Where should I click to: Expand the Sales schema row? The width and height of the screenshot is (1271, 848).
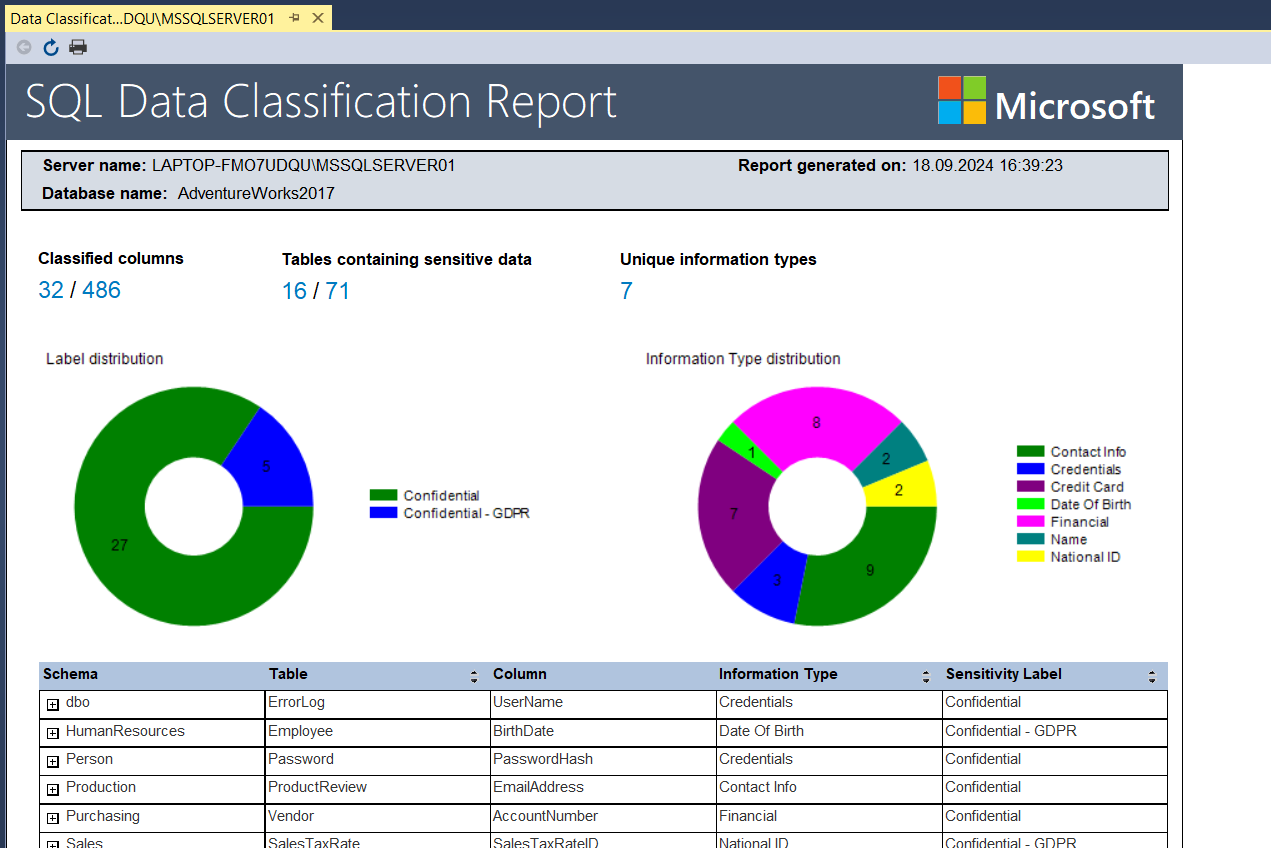(53, 843)
